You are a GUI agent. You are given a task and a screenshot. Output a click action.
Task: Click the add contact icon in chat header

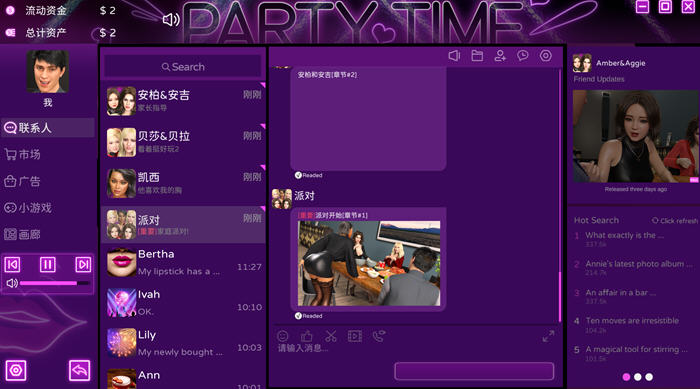(500, 56)
